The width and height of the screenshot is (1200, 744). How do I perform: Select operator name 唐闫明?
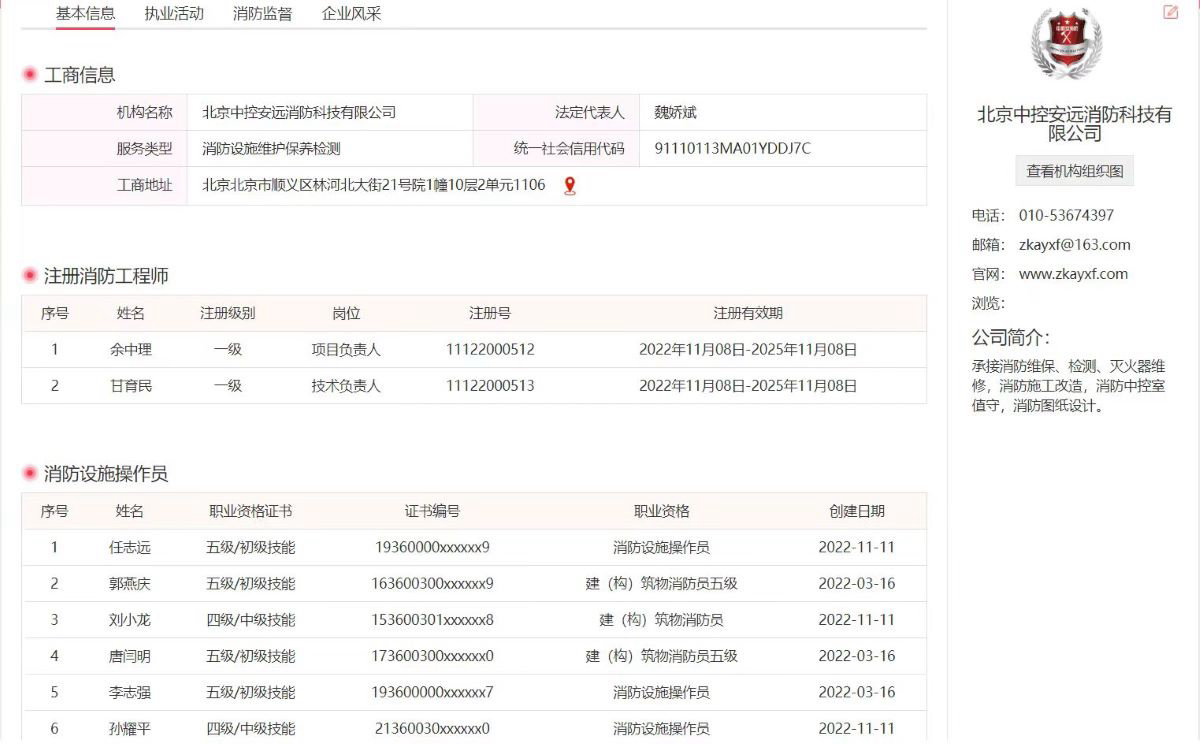tap(130, 656)
